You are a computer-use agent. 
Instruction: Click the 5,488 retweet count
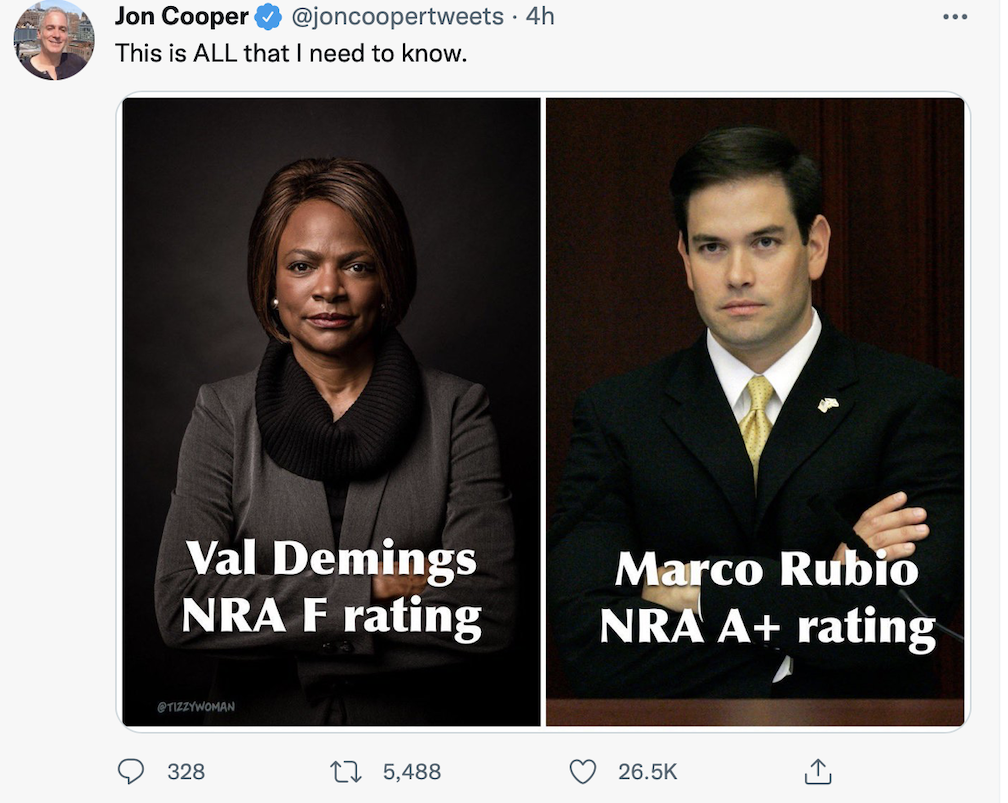pyautogui.click(x=412, y=771)
